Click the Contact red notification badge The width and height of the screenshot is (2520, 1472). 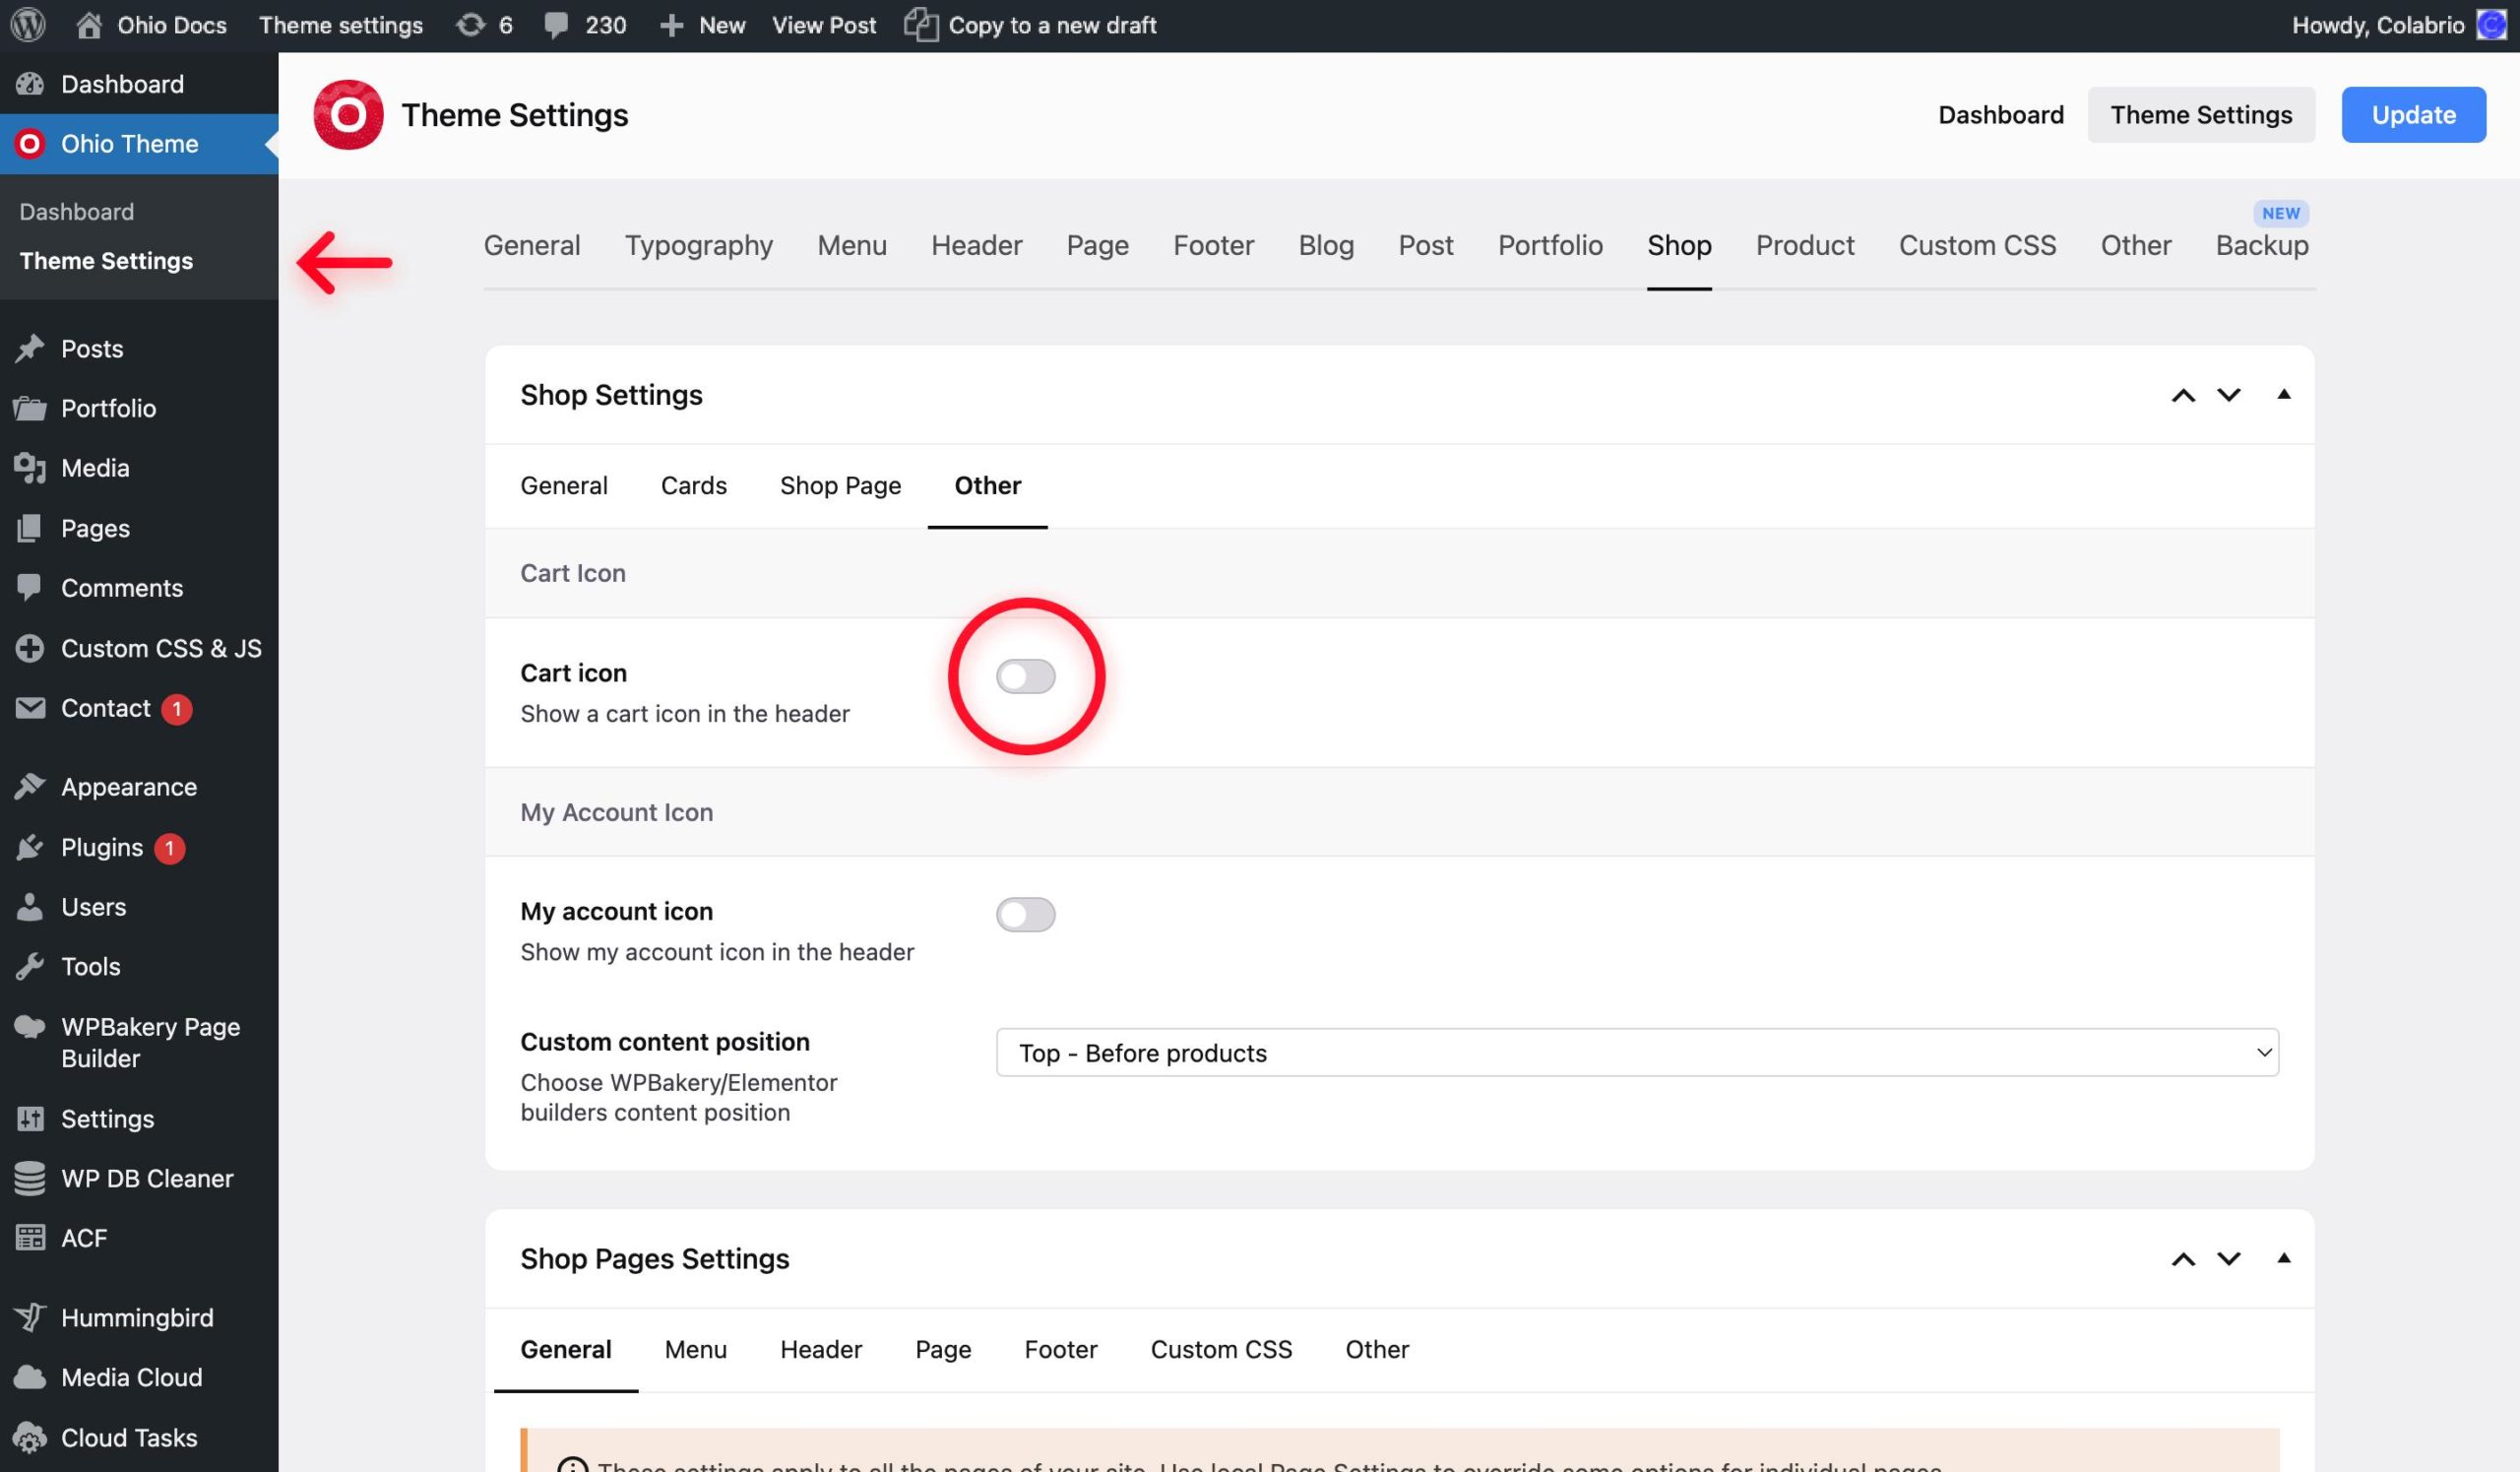(x=177, y=709)
